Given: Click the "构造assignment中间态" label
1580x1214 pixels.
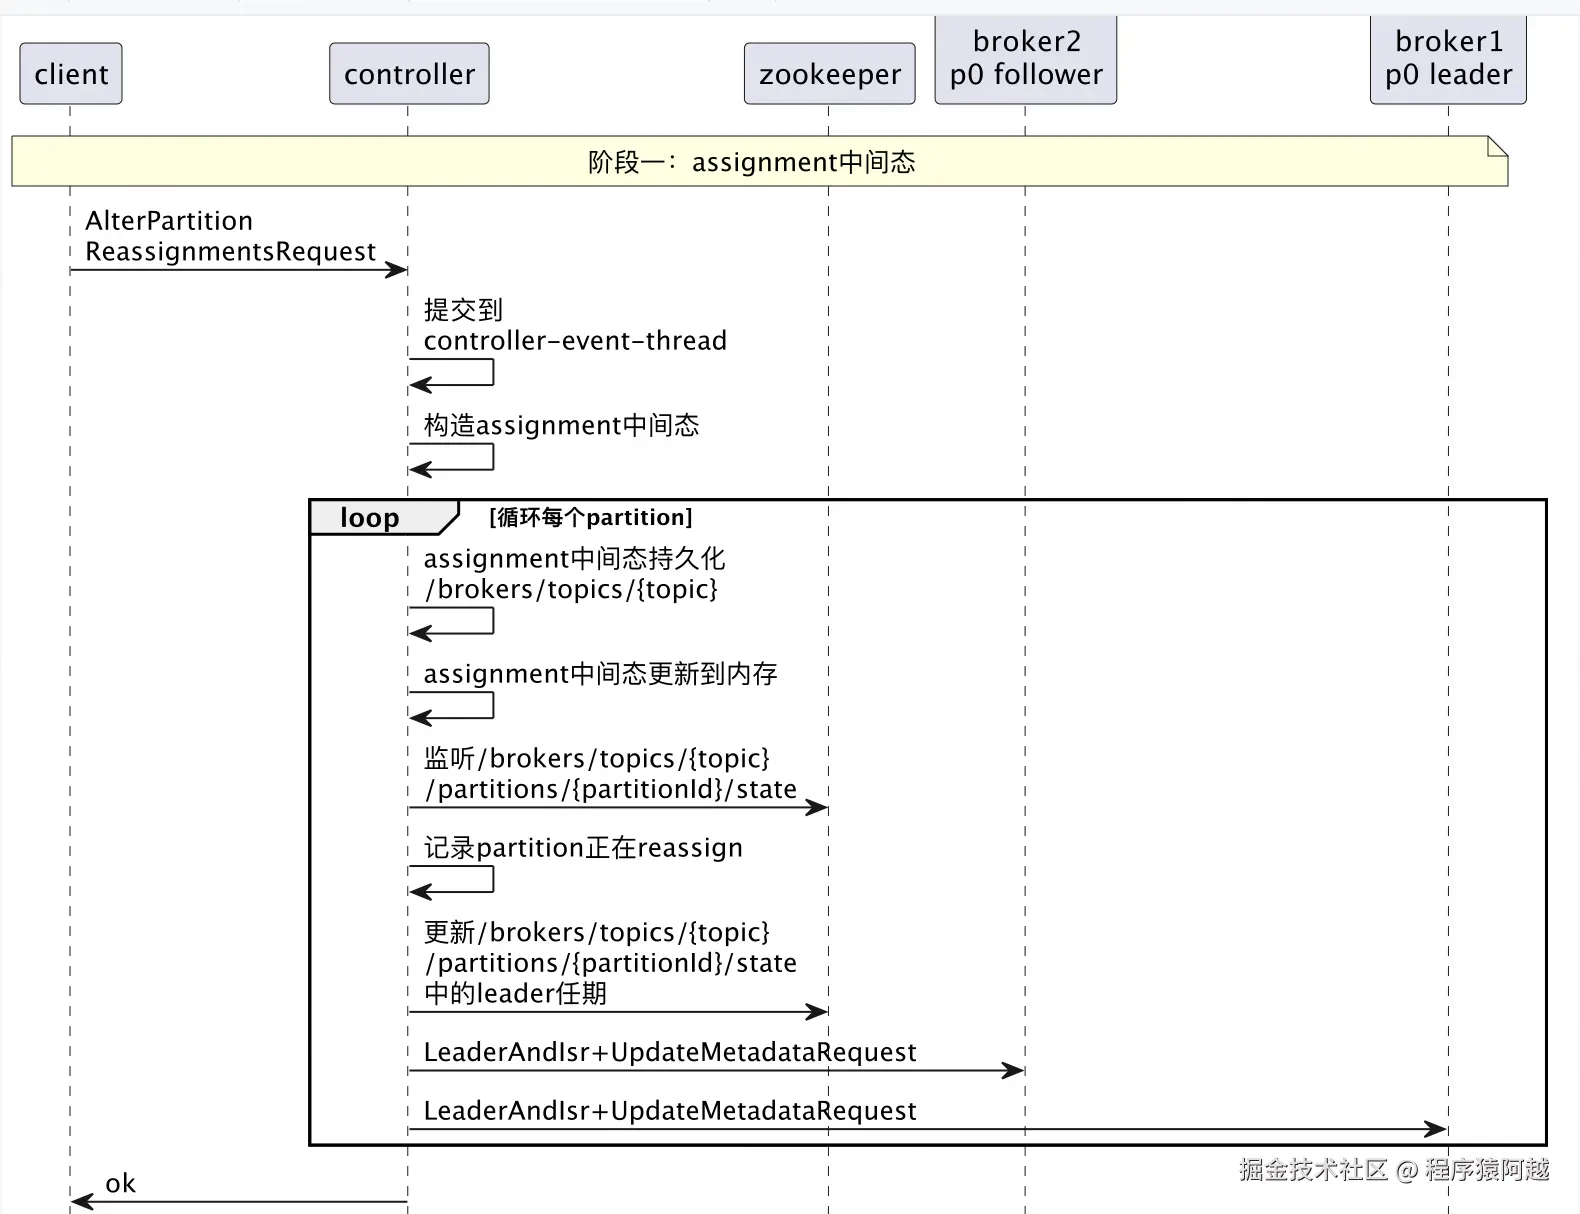Looking at the screenshot, I should click(561, 425).
